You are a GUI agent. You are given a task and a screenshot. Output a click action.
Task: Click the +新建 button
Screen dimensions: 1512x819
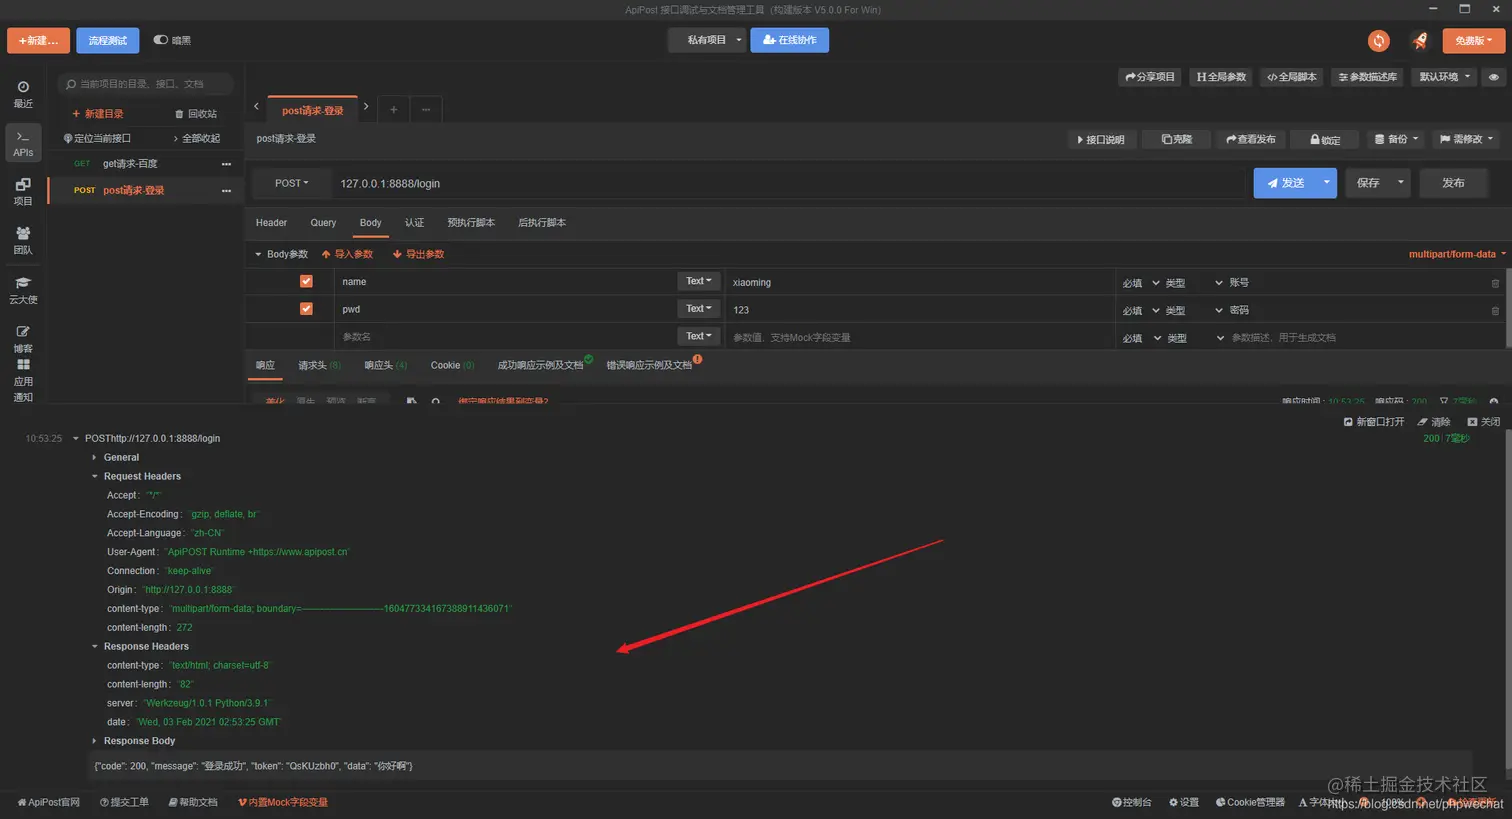(38, 40)
